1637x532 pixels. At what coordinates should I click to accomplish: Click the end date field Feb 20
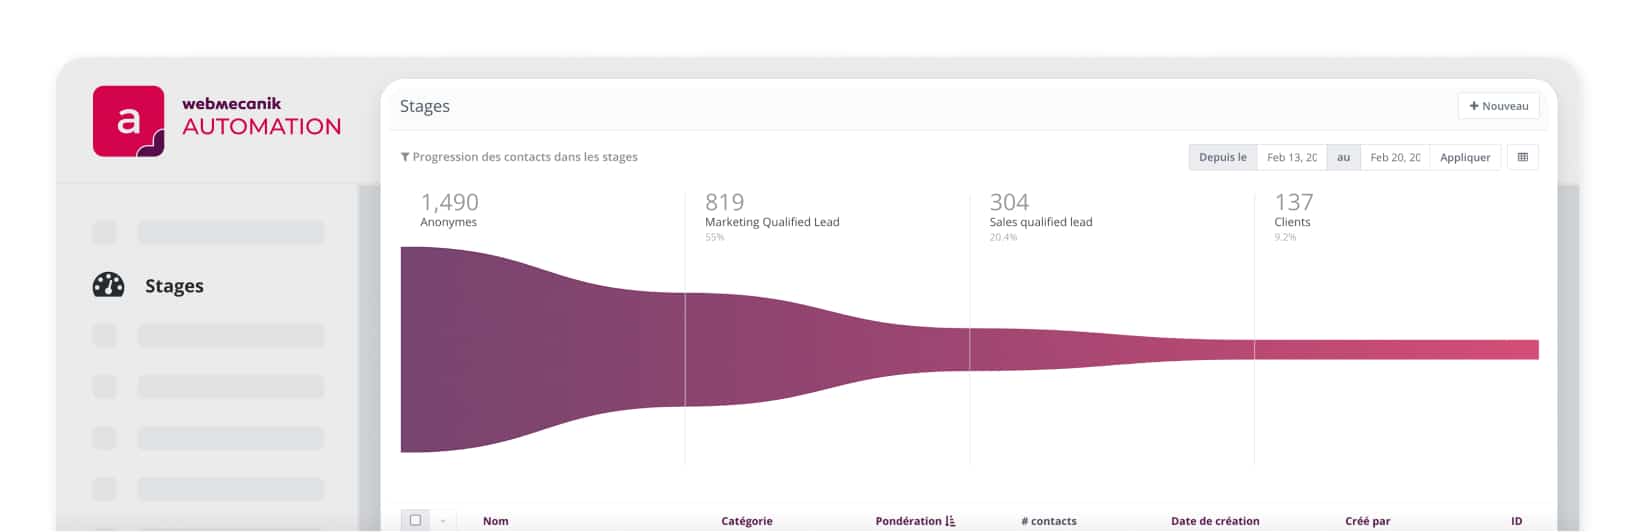coord(1394,157)
